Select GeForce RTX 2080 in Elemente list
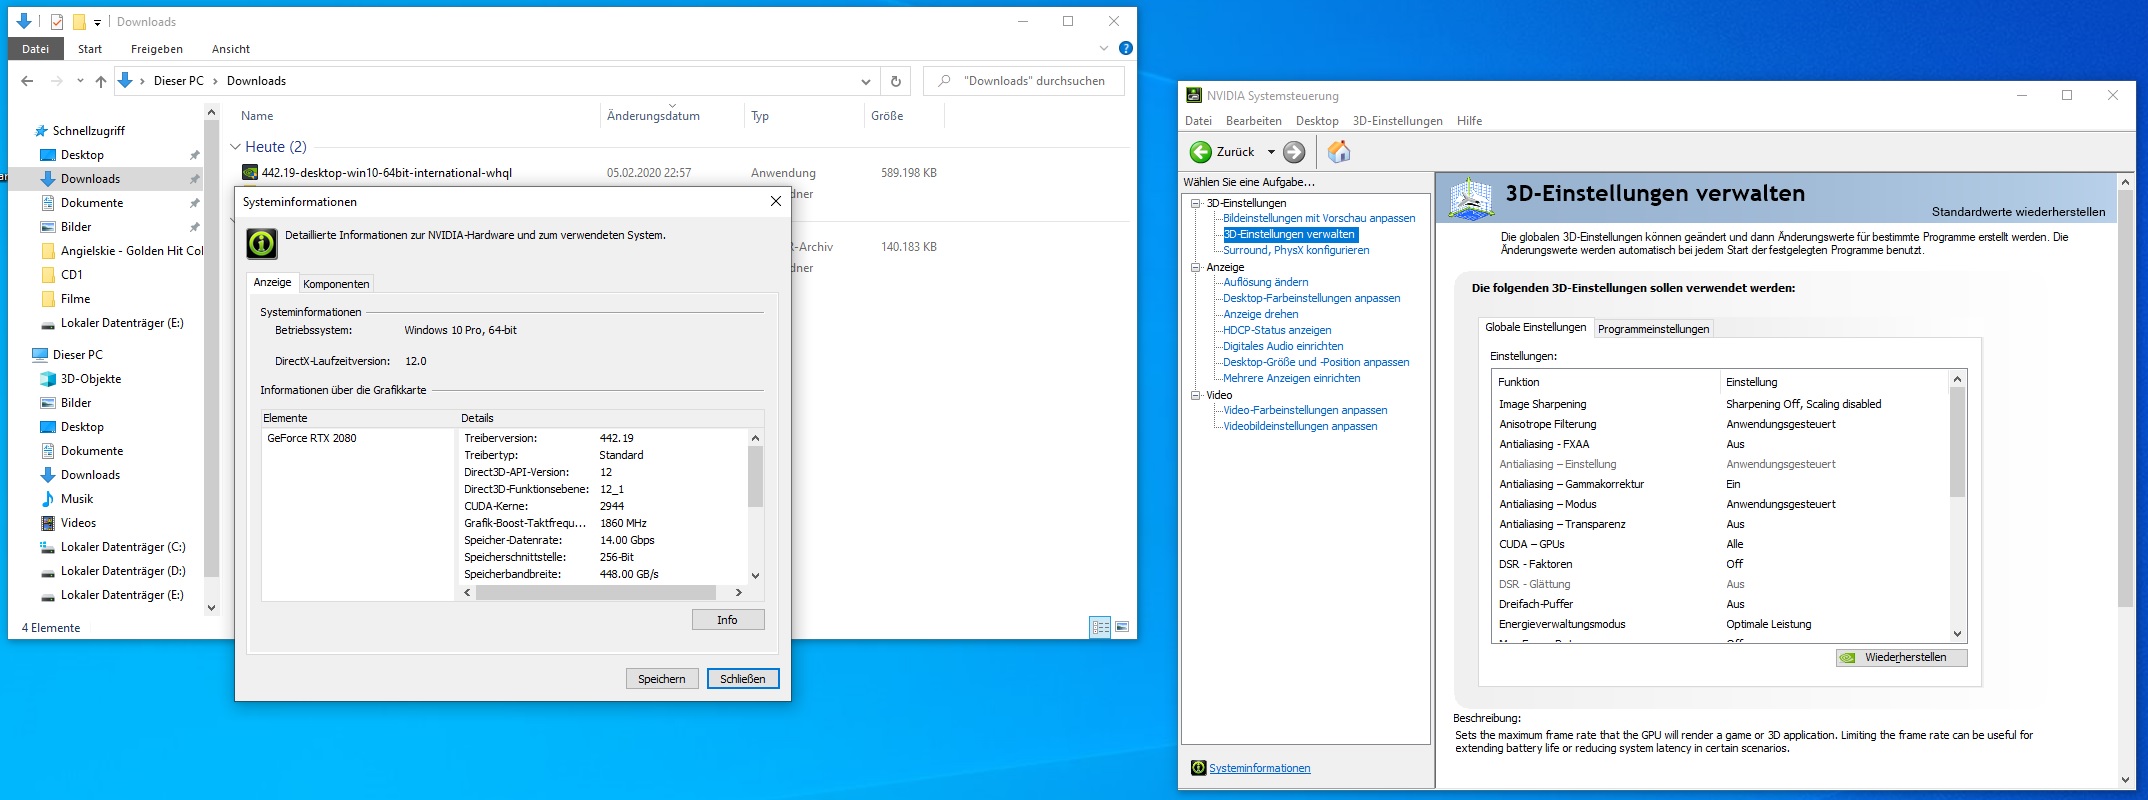The image size is (2148, 800). (312, 438)
